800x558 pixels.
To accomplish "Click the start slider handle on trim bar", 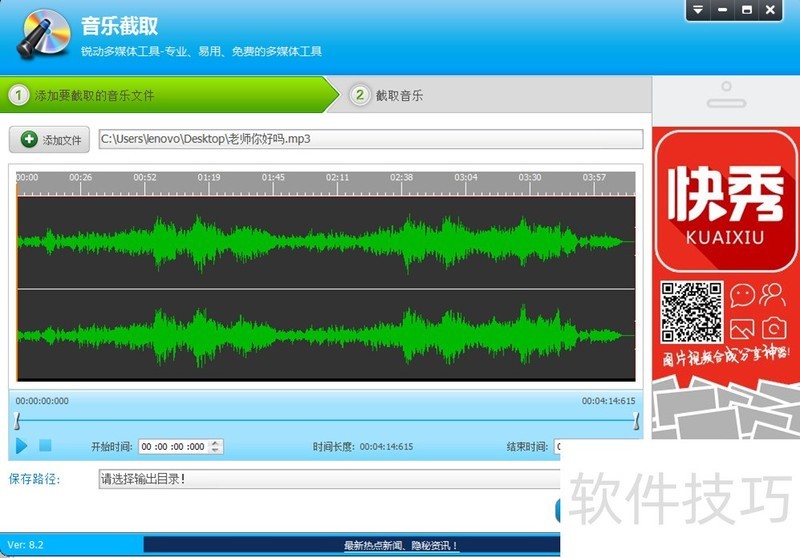I will coord(17,421).
